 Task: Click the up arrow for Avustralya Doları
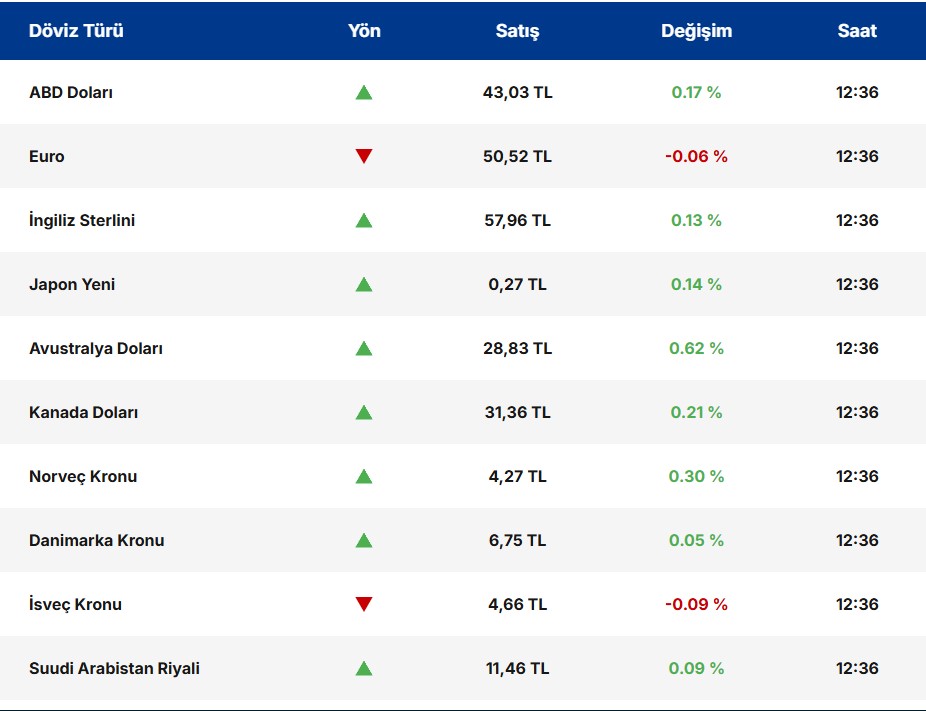[x=364, y=349]
